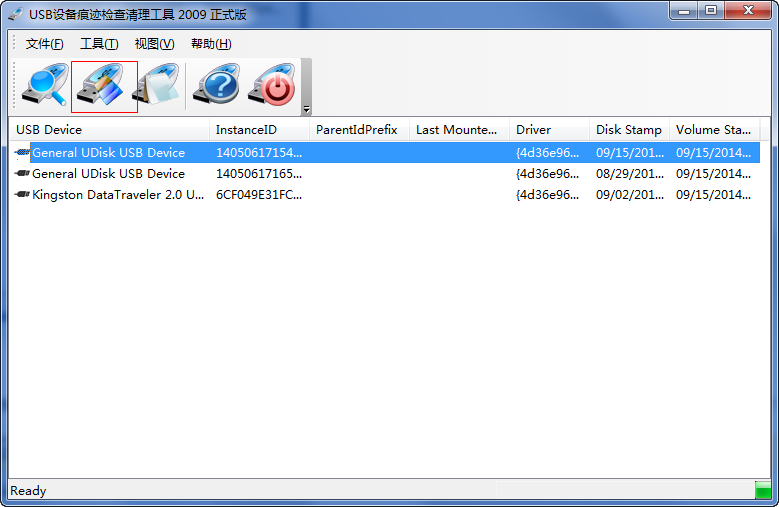Click Driver cell in Kingston row

(x=547, y=195)
